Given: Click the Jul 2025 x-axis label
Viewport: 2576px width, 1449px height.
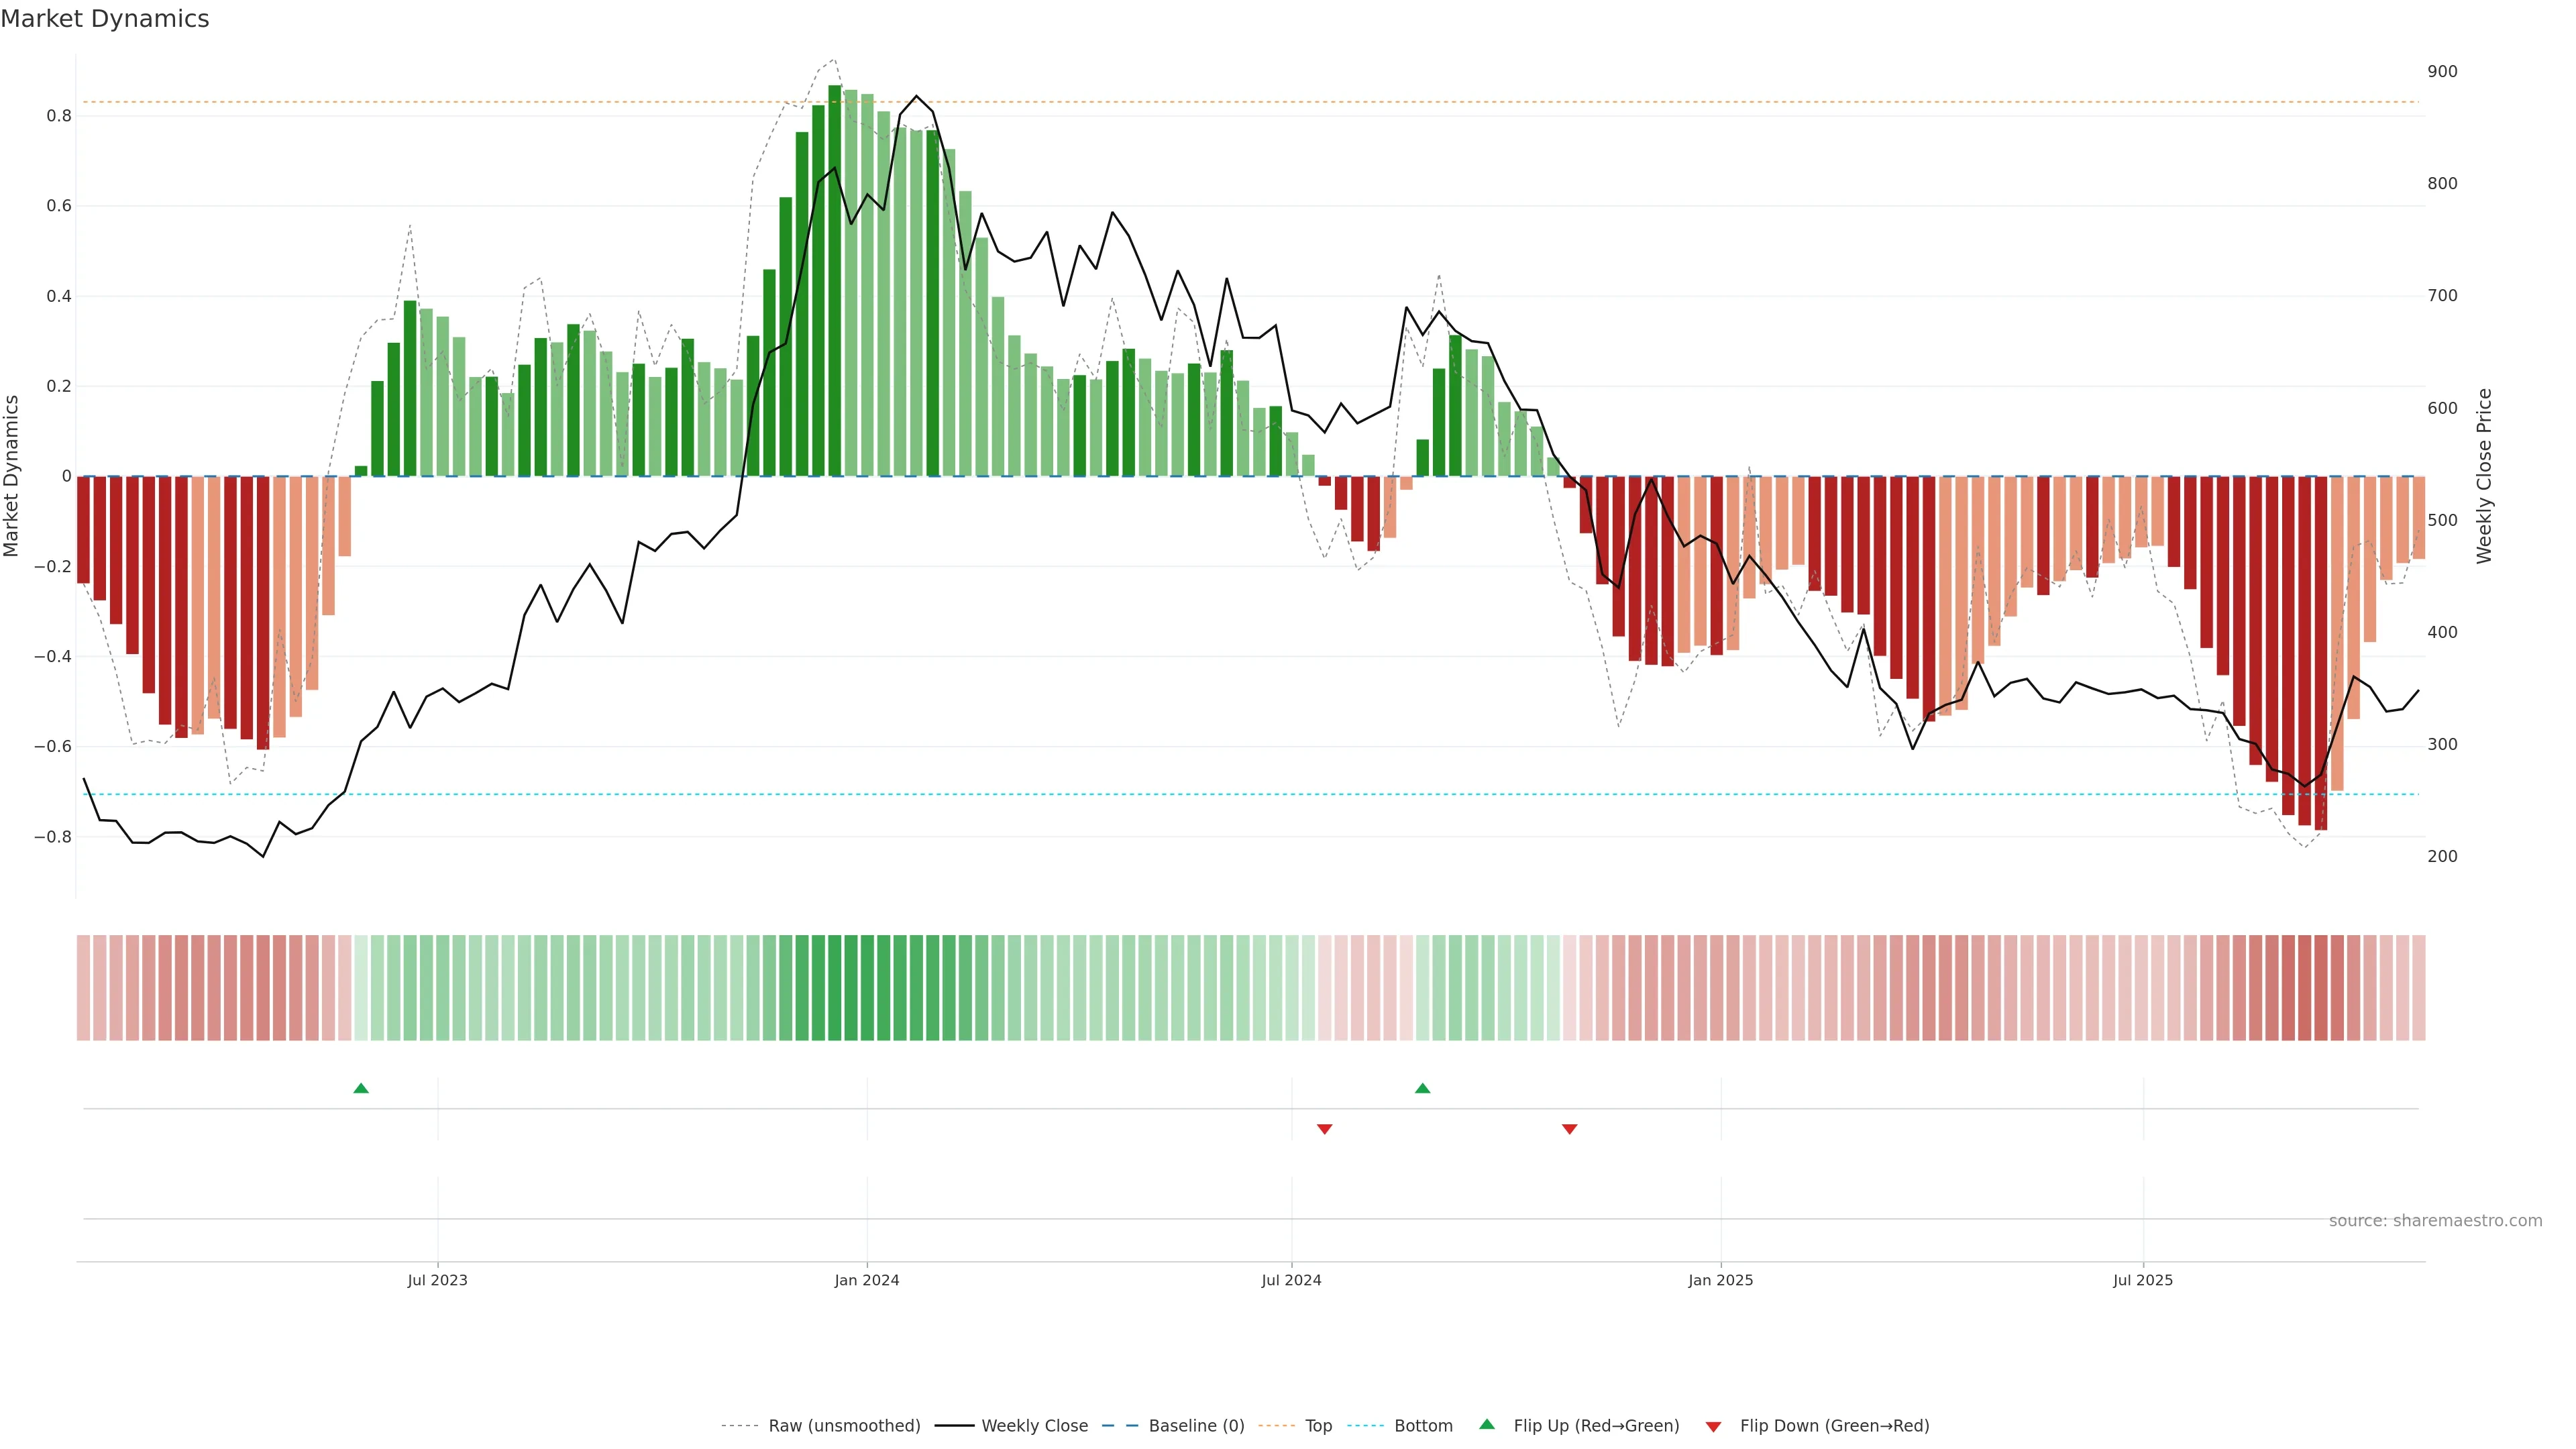Looking at the screenshot, I should (x=2142, y=1280).
